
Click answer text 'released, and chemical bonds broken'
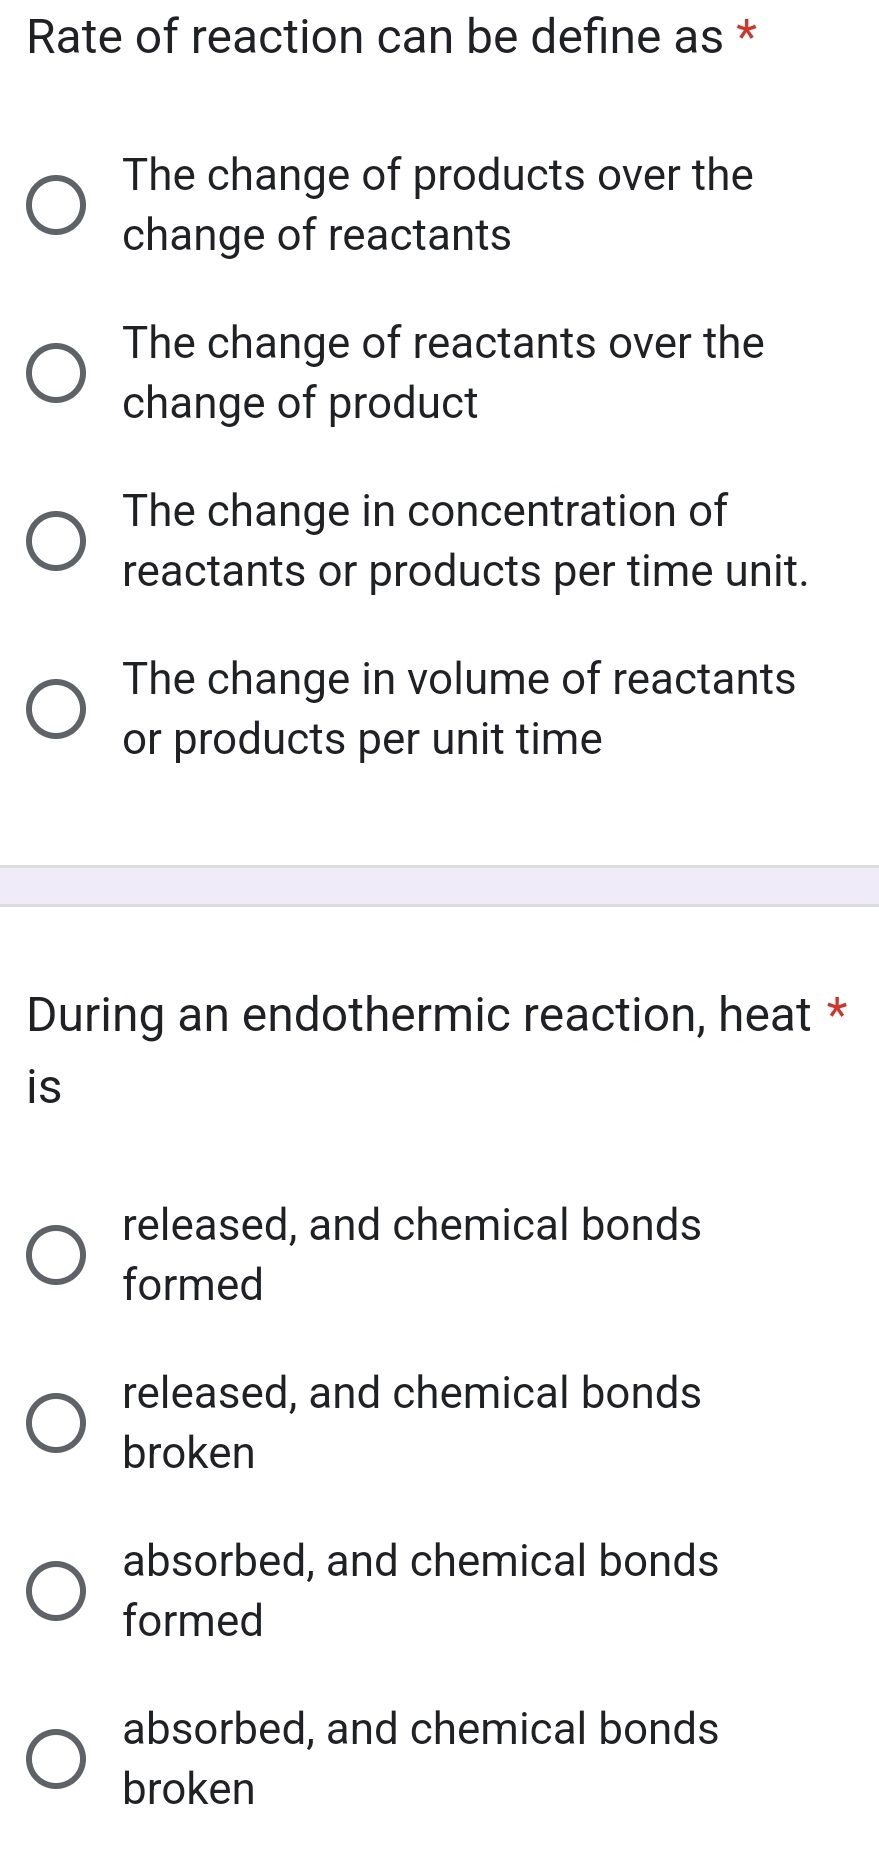pyautogui.click(x=412, y=1423)
